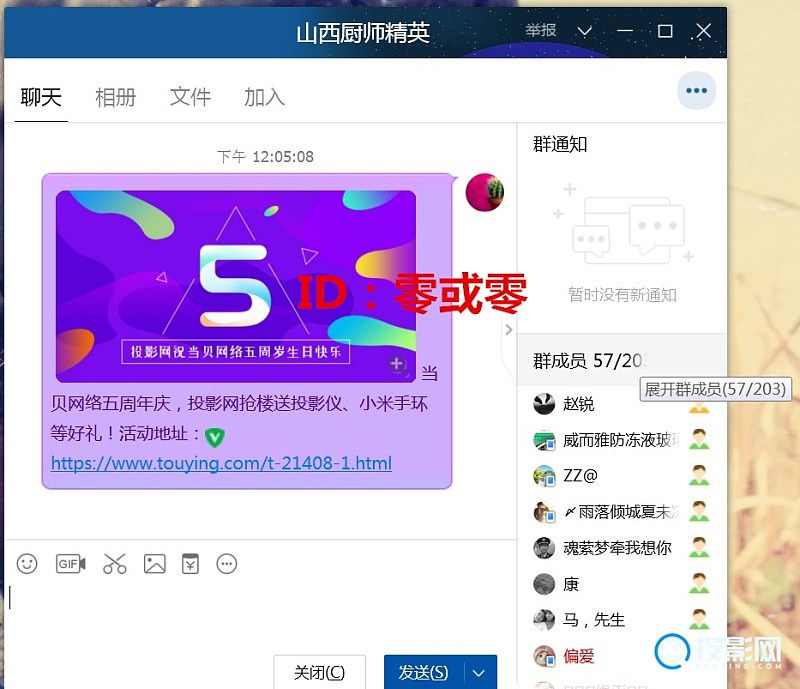Open the 加入 tab
The image size is (800, 689).
[x=264, y=97]
